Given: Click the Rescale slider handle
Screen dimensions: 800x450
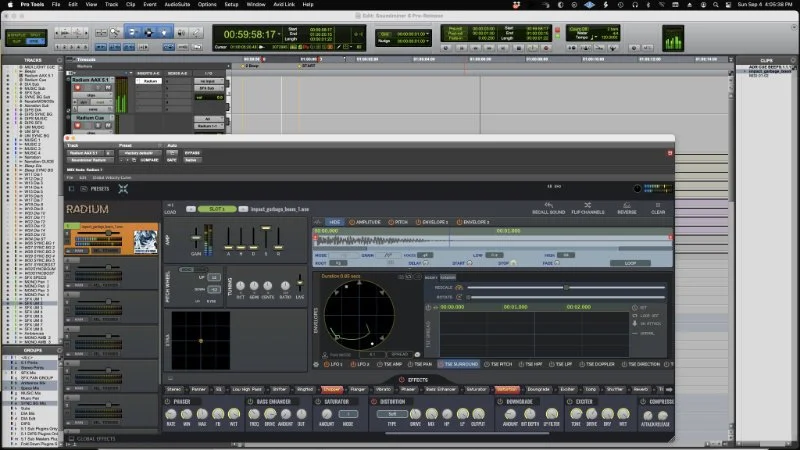Looking at the screenshot, I should [x=566, y=288].
